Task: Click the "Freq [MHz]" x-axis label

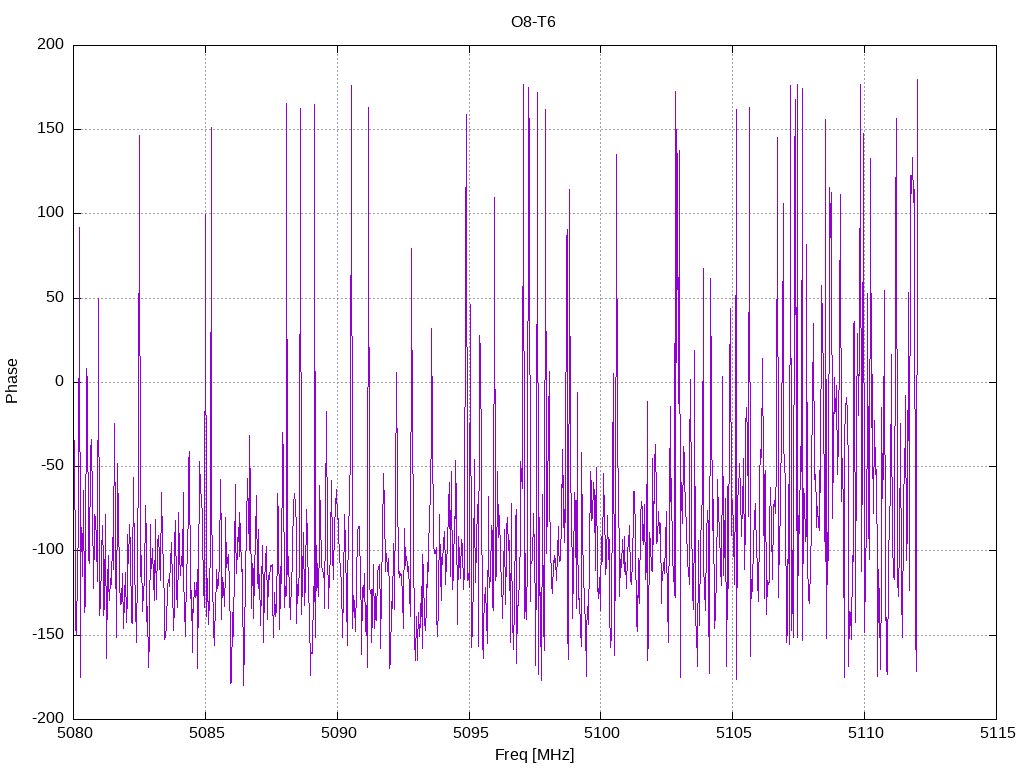Action: (534, 755)
